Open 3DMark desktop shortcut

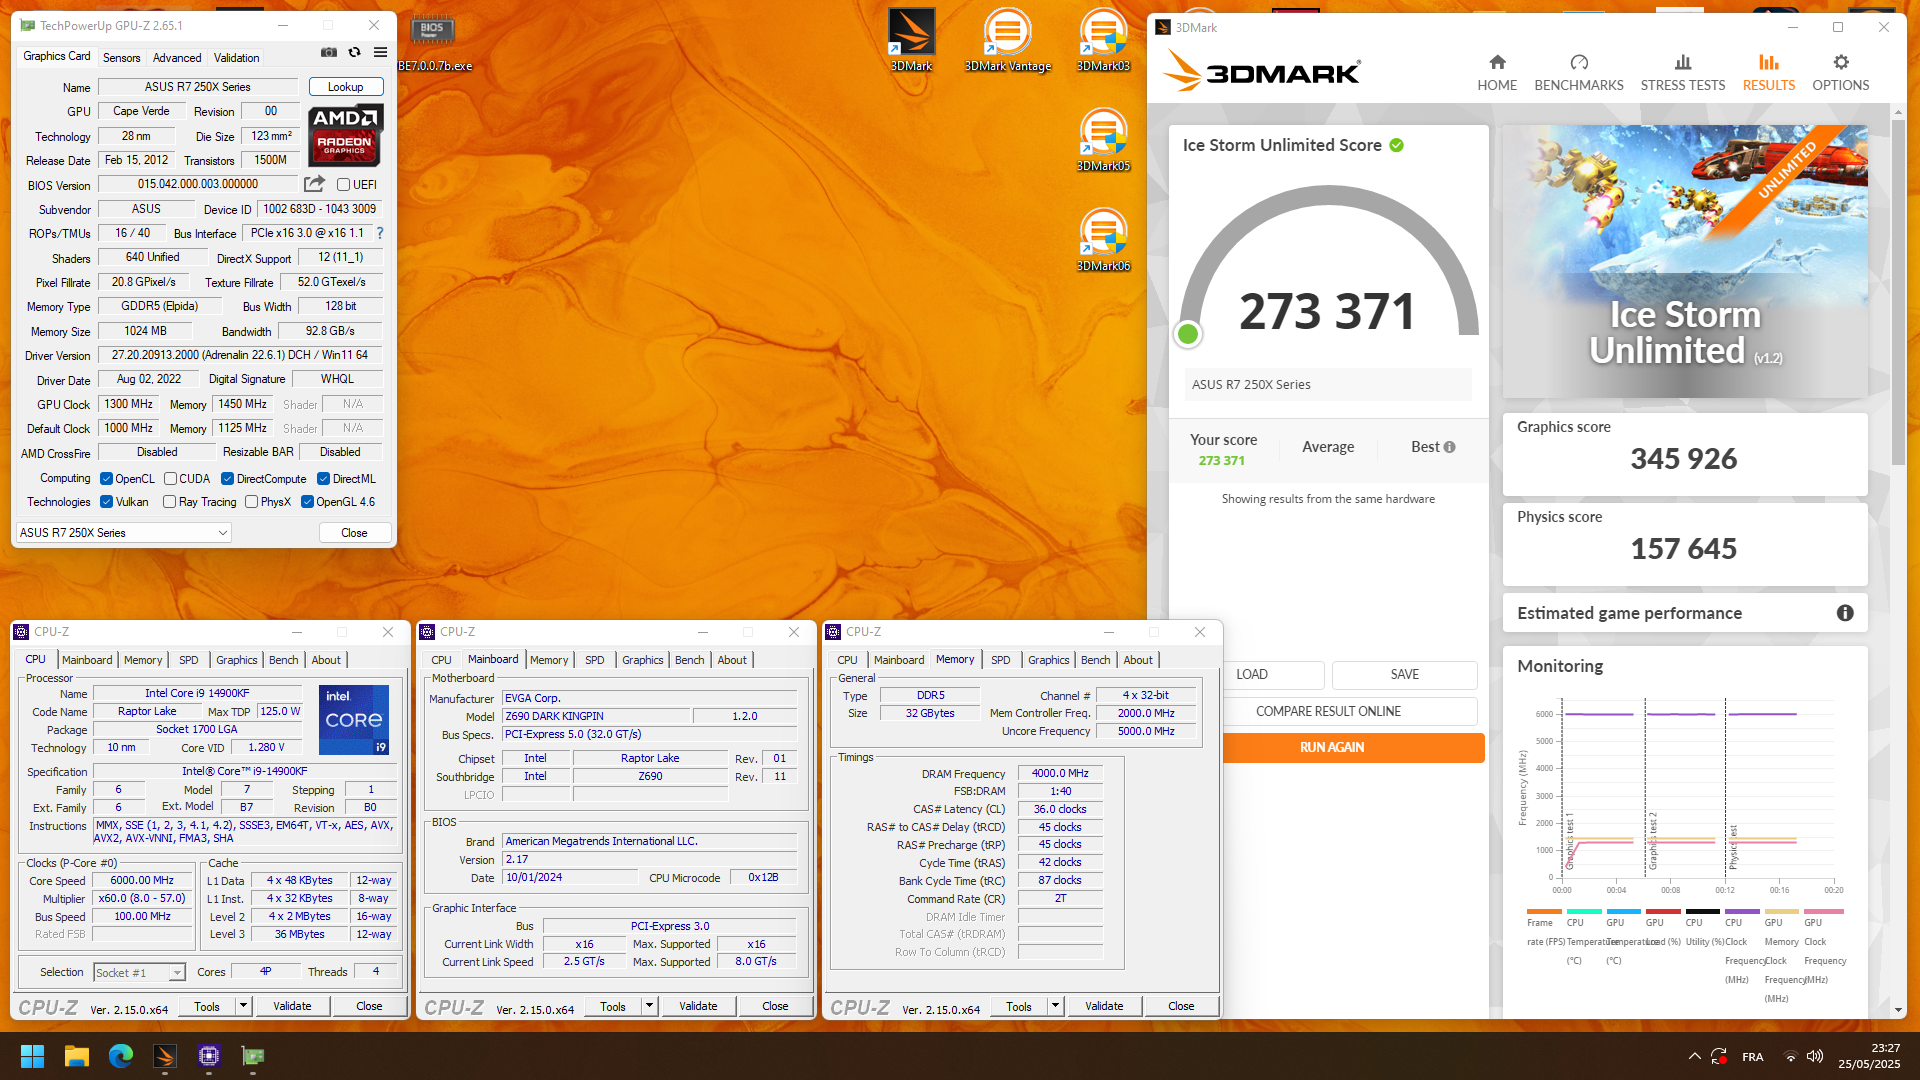911,40
